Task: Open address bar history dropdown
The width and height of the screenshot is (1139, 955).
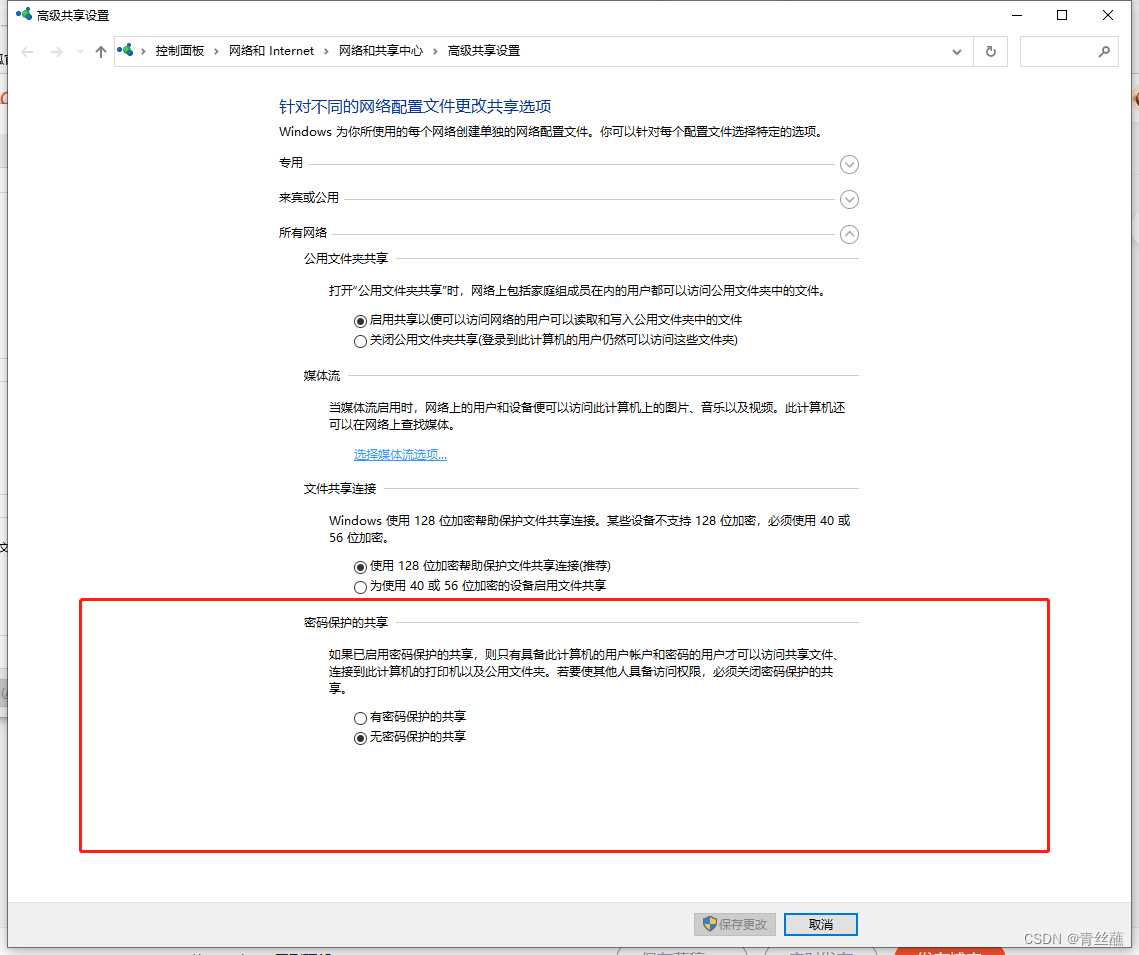Action: (x=957, y=52)
